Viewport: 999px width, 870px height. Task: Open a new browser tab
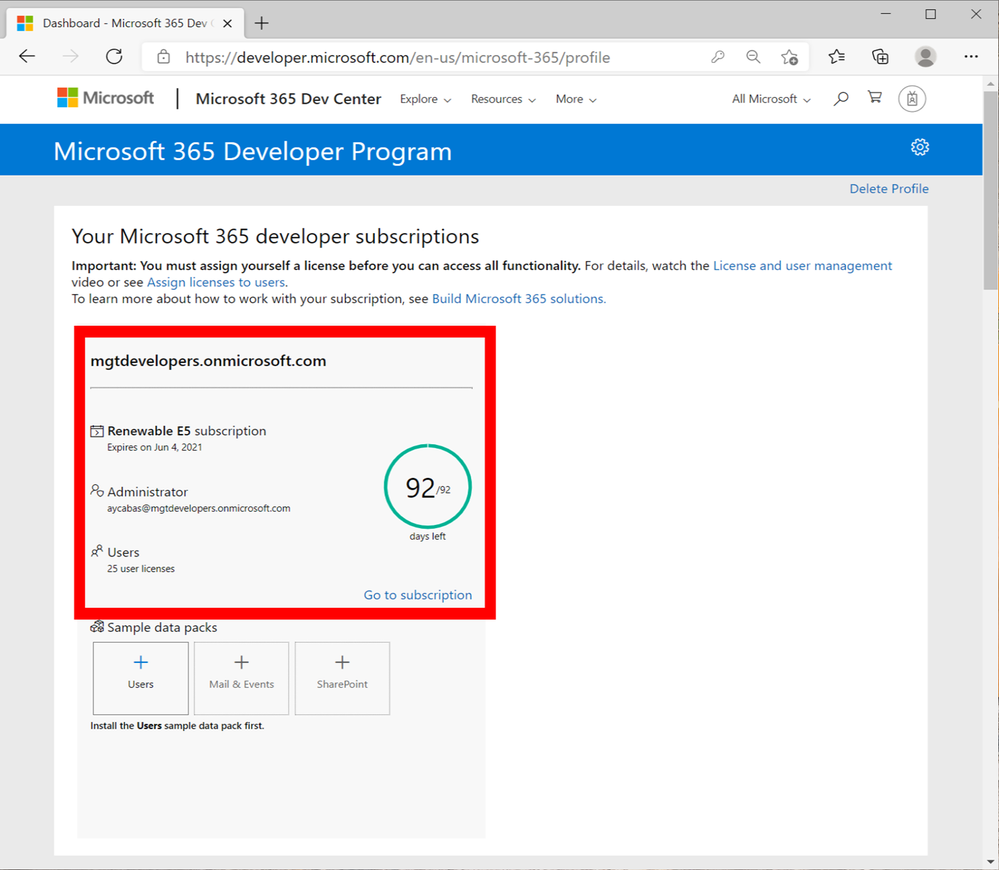[261, 24]
